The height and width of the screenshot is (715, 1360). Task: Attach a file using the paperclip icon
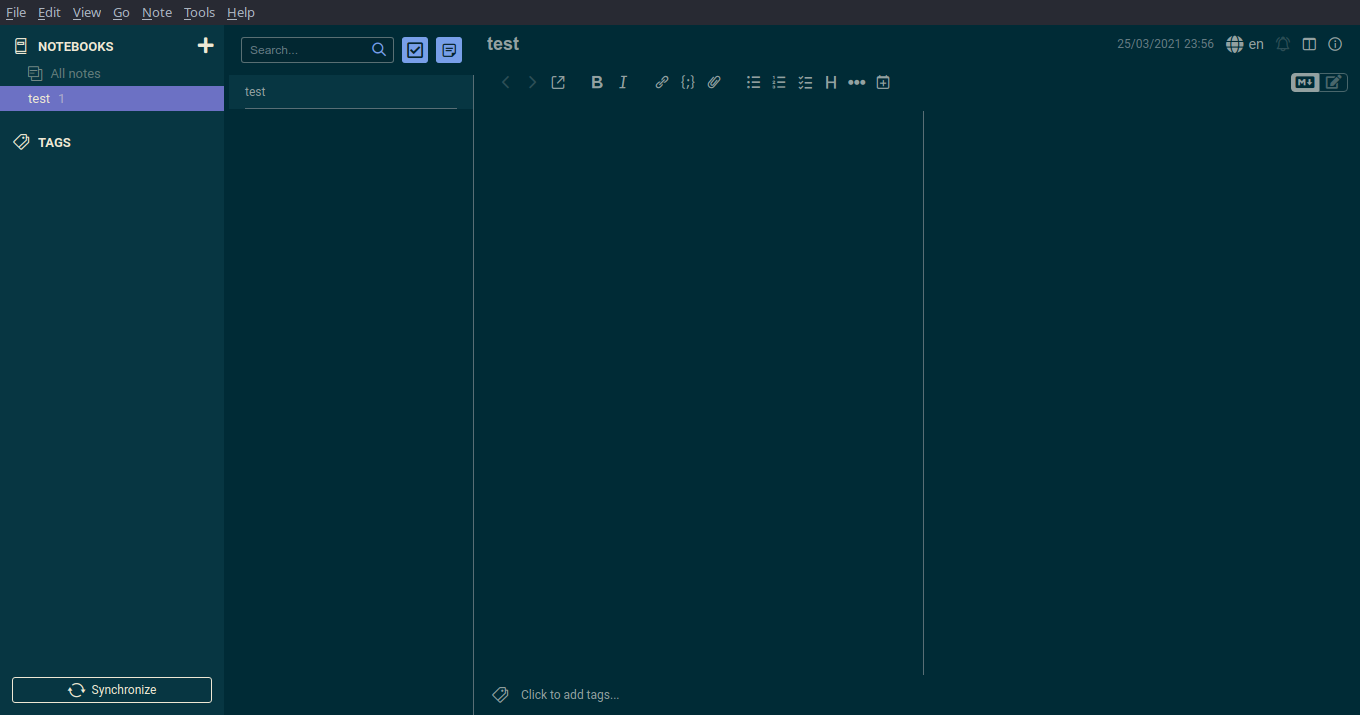(x=714, y=82)
